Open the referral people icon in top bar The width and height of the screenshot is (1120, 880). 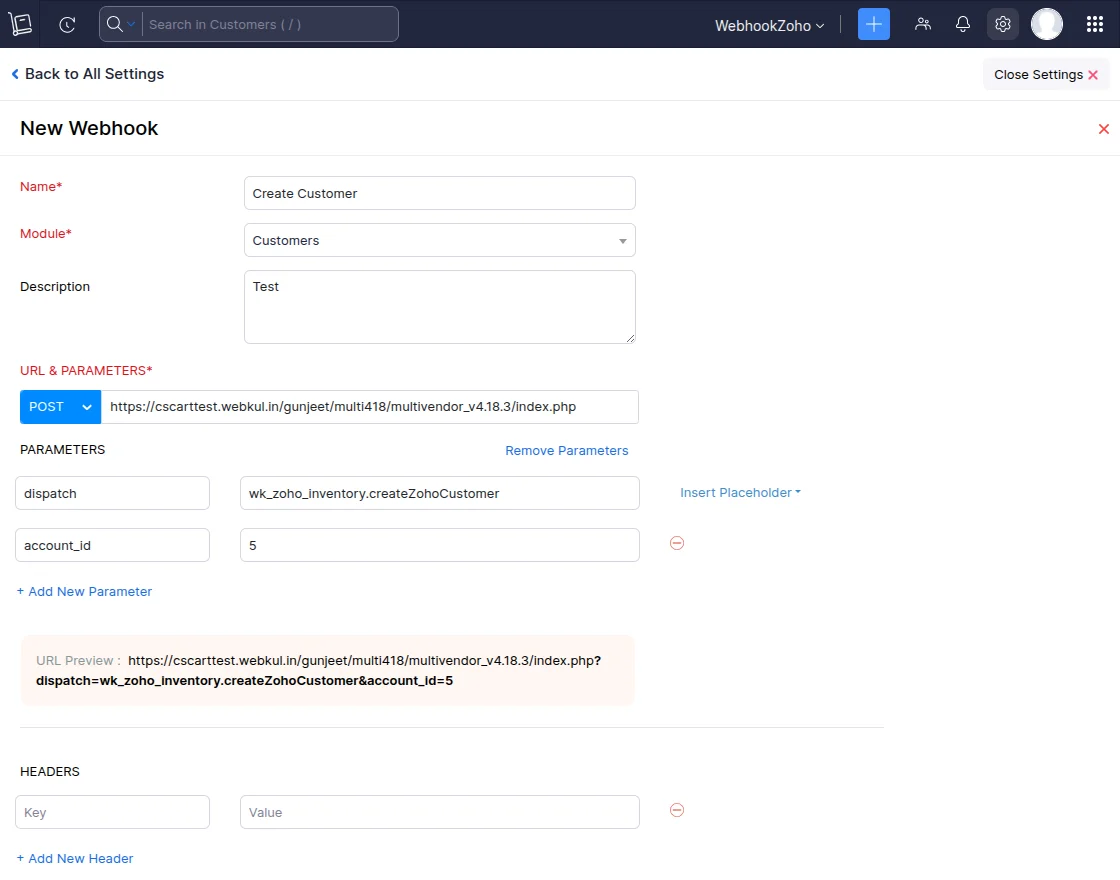coord(922,24)
